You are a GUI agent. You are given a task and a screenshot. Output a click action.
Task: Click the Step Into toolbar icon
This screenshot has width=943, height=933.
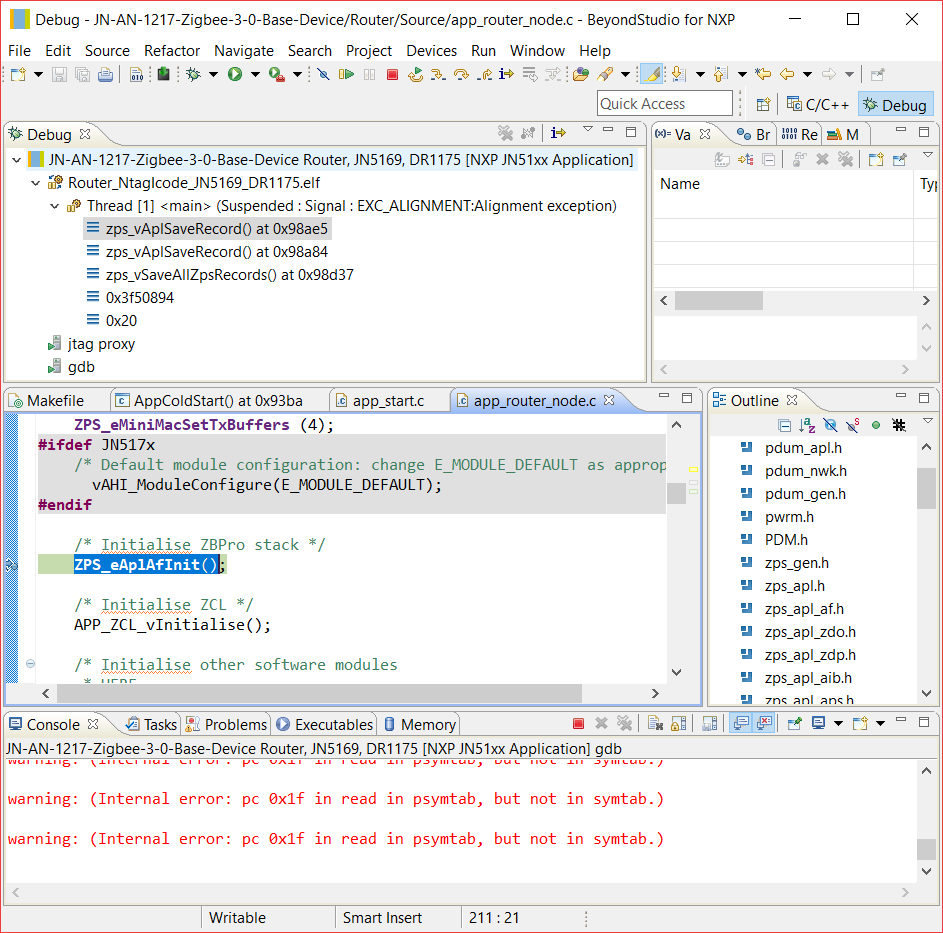pos(438,75)
